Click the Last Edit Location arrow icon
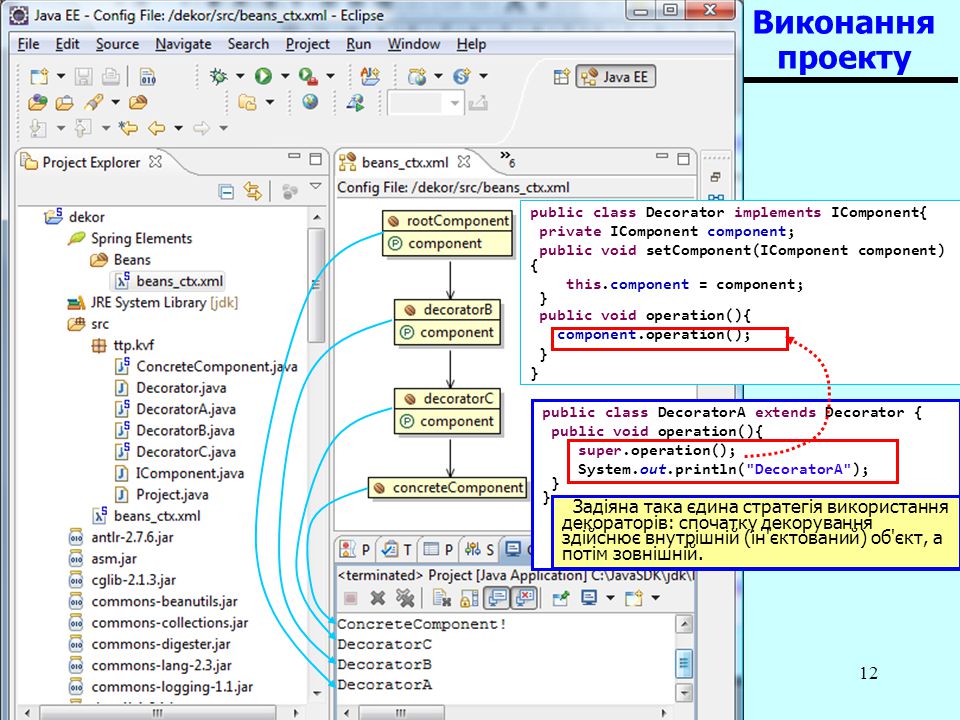 (x=128, y=128)
